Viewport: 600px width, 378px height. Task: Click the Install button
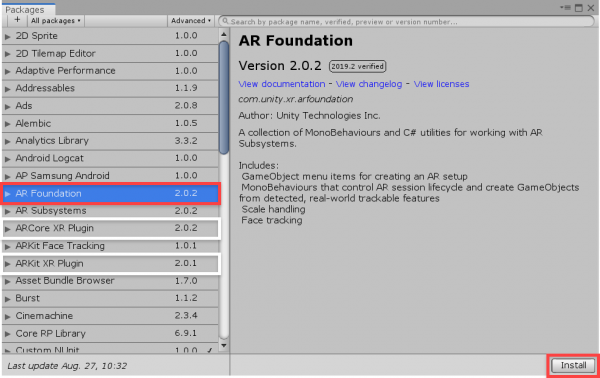pos(573,365)
